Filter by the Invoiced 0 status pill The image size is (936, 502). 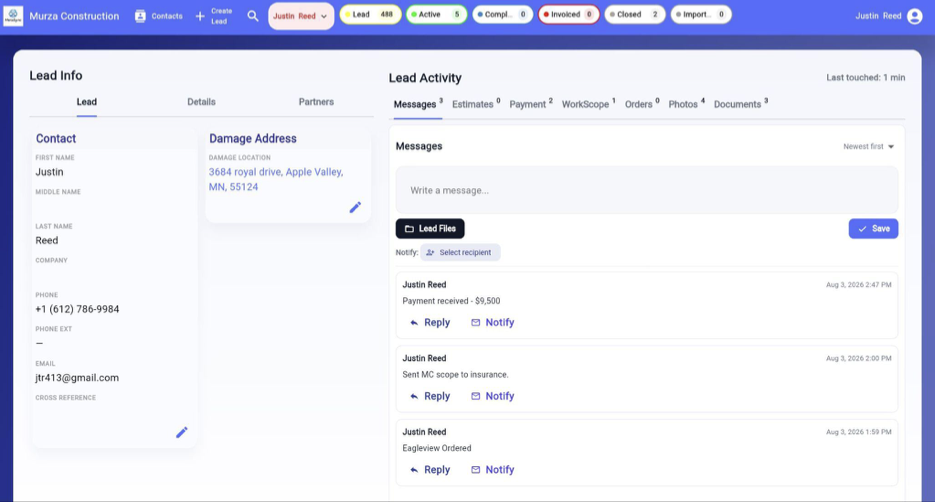pyautogui.click(x=569, y=14)
